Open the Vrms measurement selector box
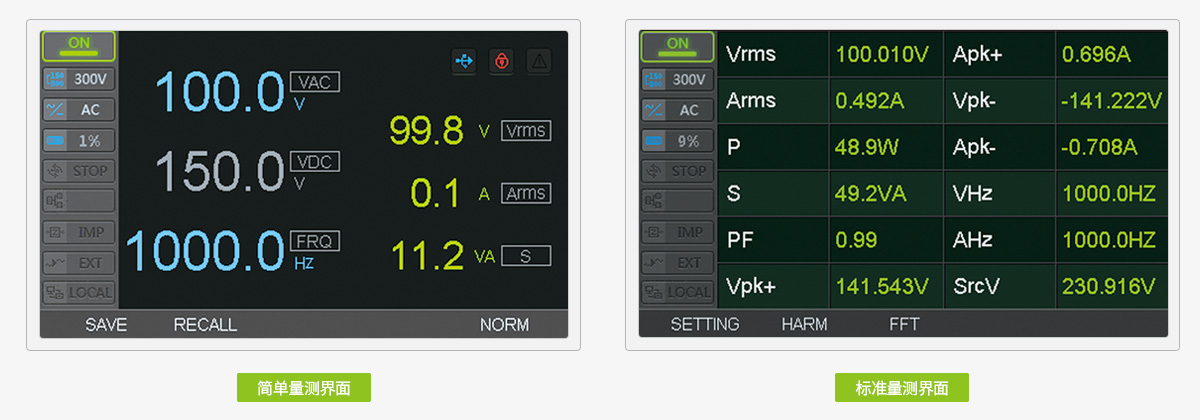The width and height of the screenshot is (1200, 420). tap(525, 131)
